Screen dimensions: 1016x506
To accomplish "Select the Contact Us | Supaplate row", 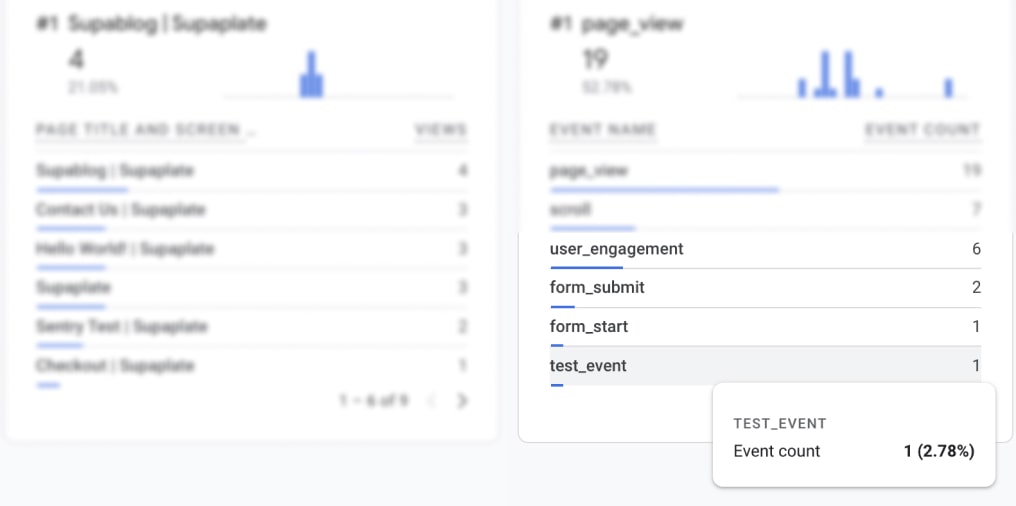I will [251, 210].
